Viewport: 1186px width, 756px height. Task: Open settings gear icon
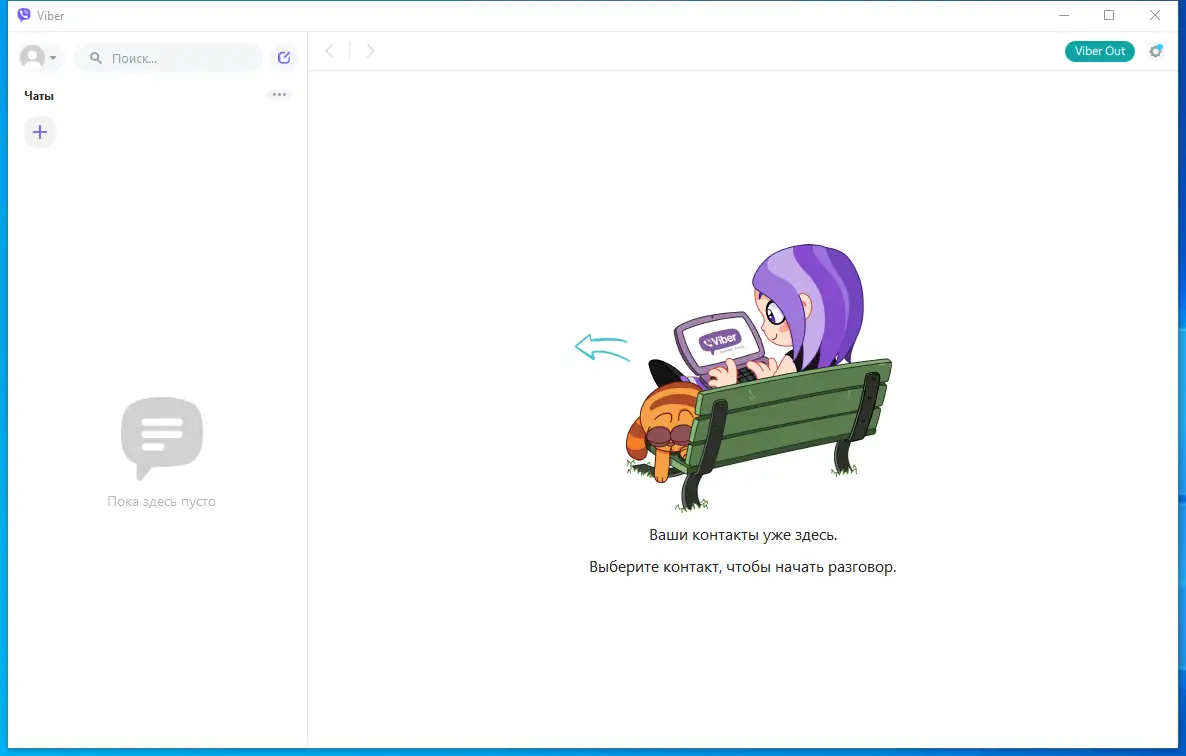[x=1156, y=51]
